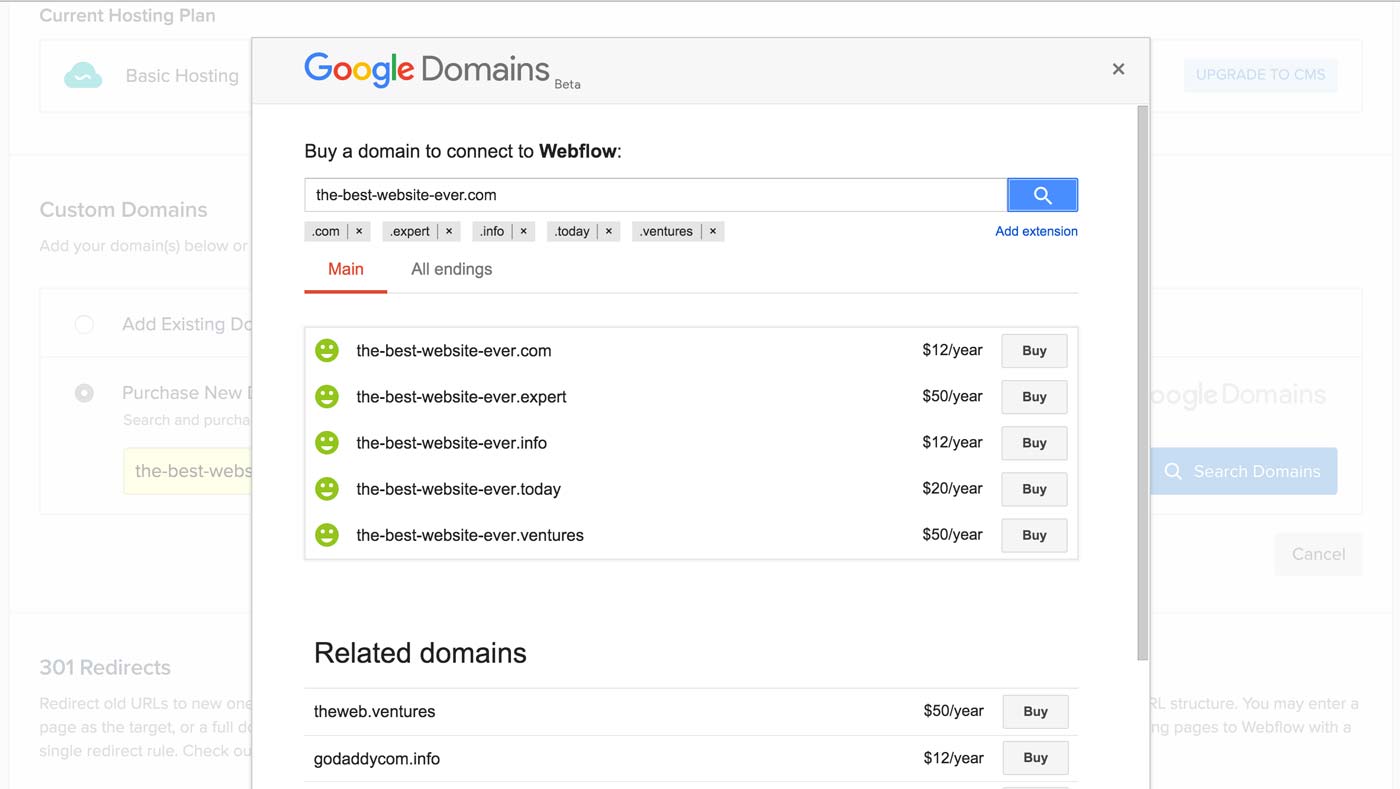Click the smiley icon beside the-best-website-ever.ventures
1400x789 pixels.
tap(327, 534)
